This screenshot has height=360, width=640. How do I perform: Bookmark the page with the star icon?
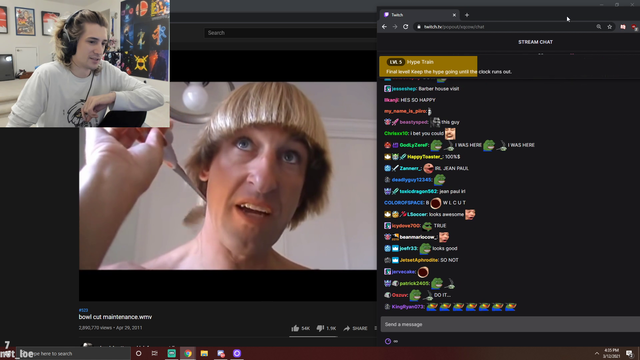pyautogui.click(x=609, y=27)
